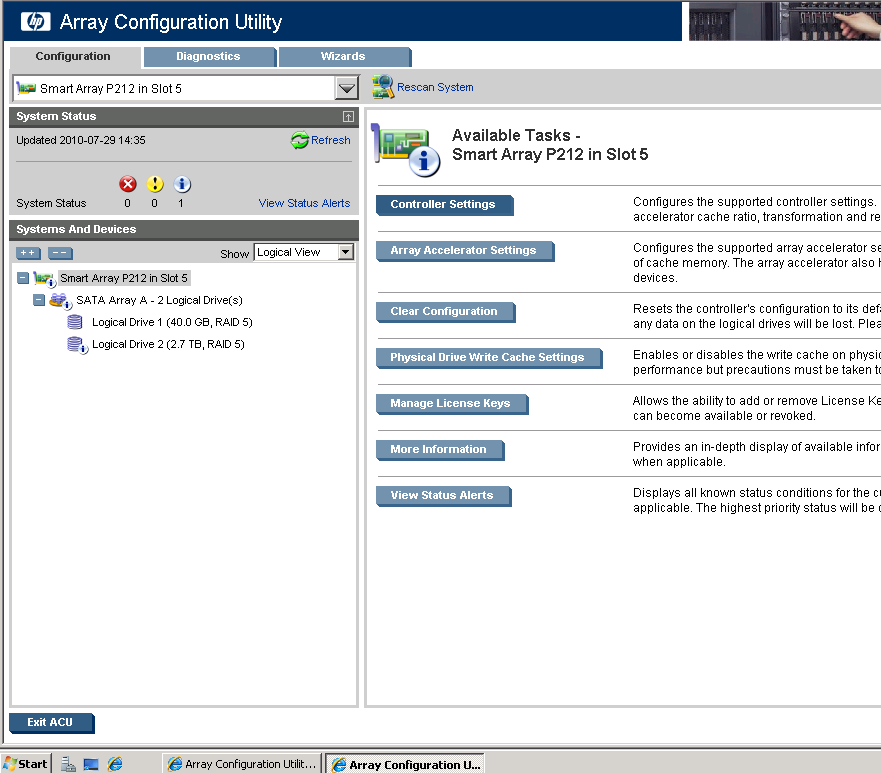Select Logical Drive 1 (40.0 GB, RAID 5)
The image size is (881, 773).
(x=172, y=322)
